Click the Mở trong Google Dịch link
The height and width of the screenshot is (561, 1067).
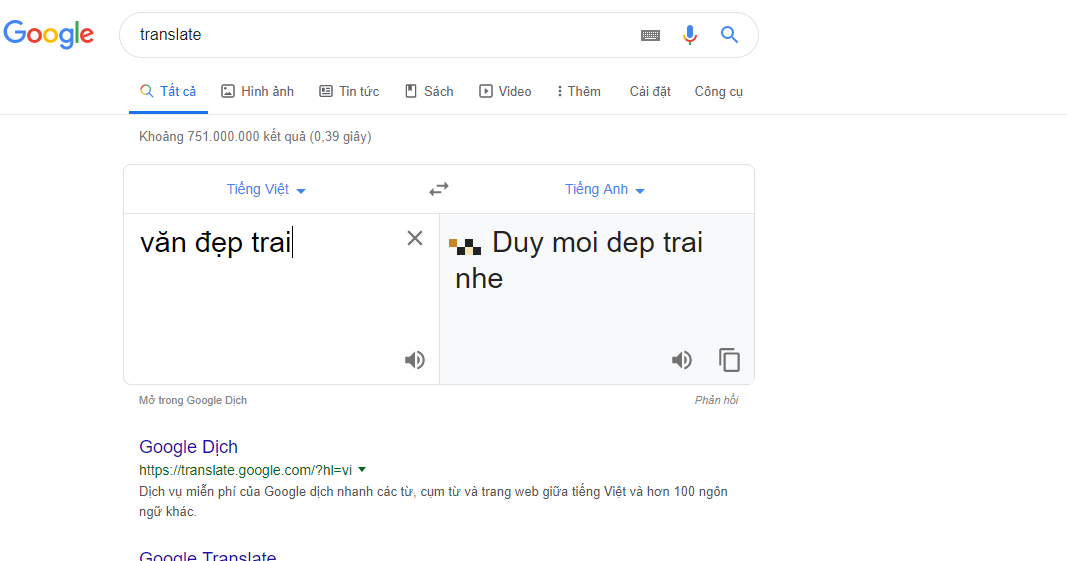coord(193,400)
